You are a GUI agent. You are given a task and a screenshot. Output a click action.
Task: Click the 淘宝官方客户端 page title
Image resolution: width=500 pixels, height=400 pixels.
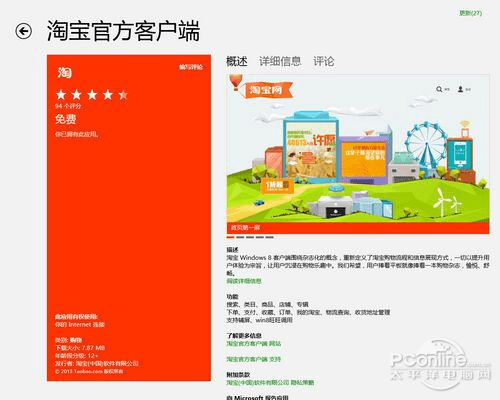(123, 31)
